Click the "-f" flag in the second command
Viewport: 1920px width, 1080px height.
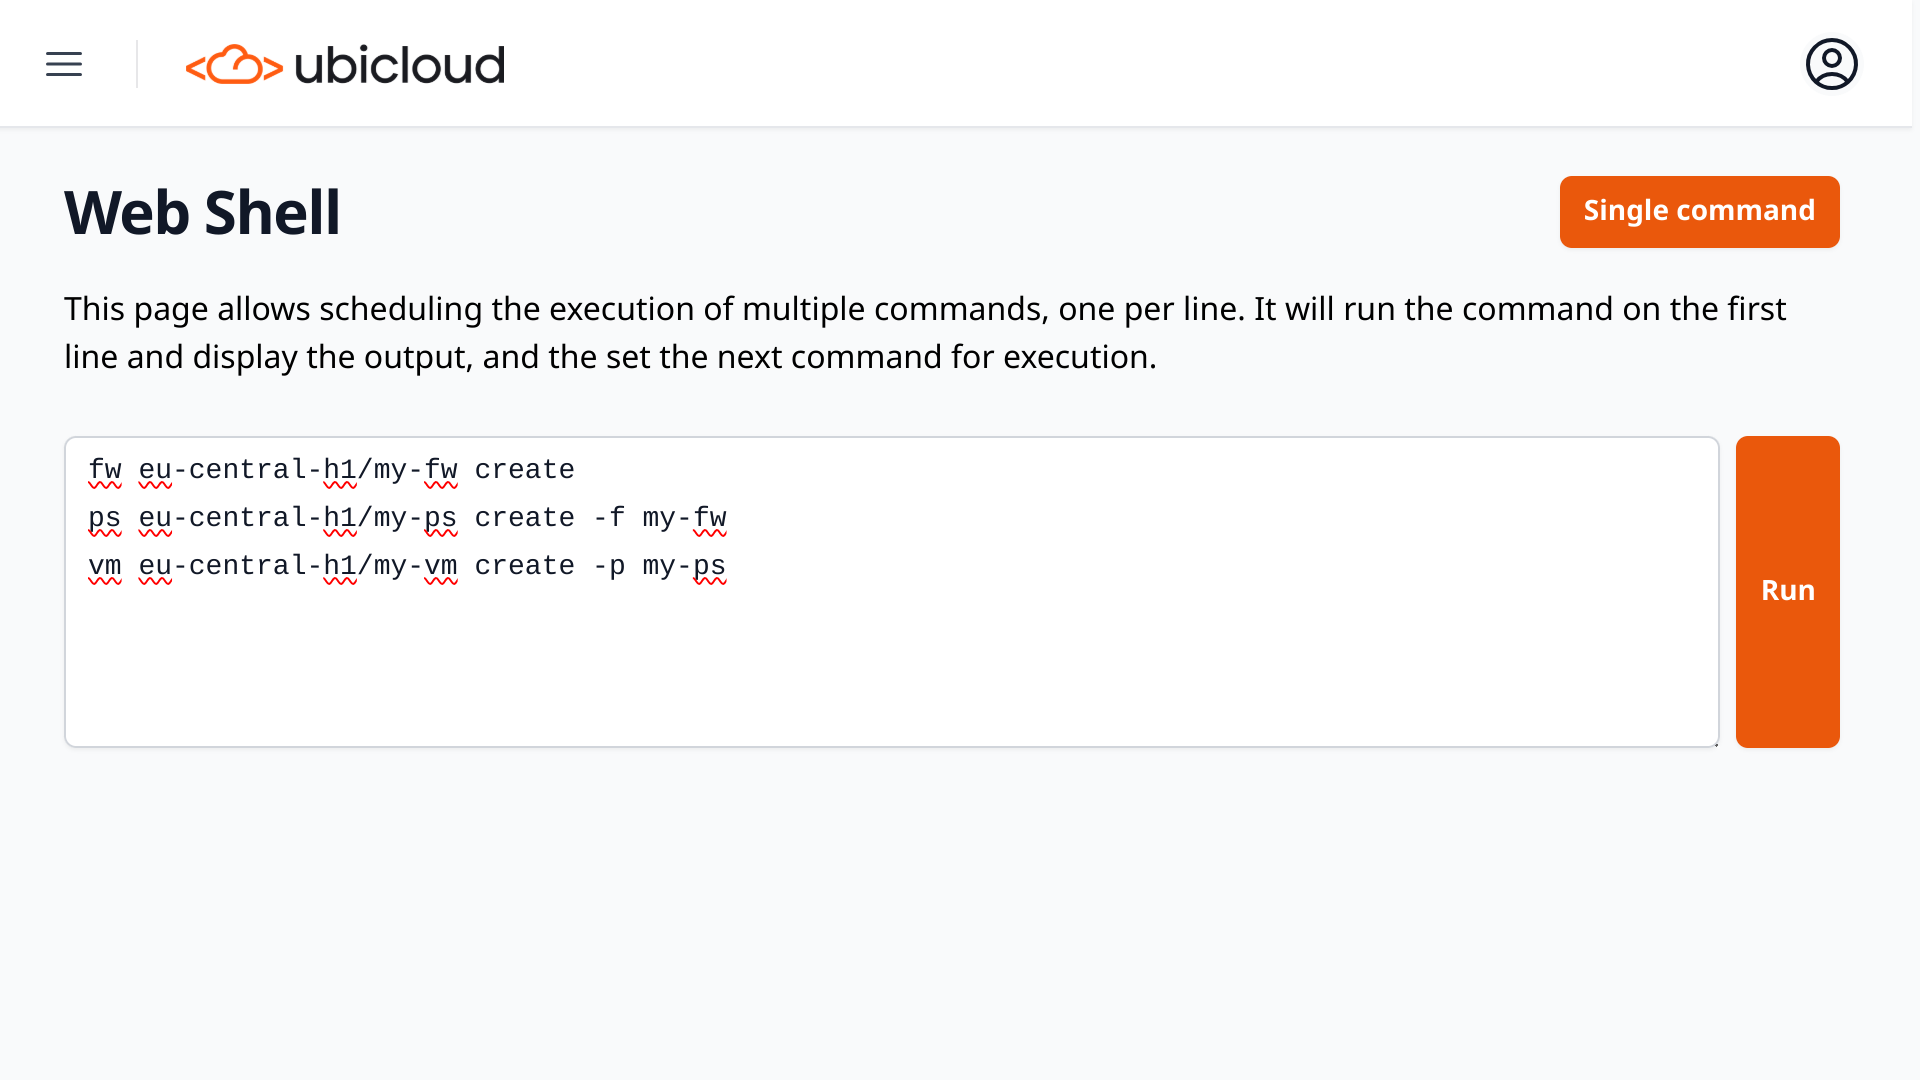pyautogui.click(x=608, y=518)
